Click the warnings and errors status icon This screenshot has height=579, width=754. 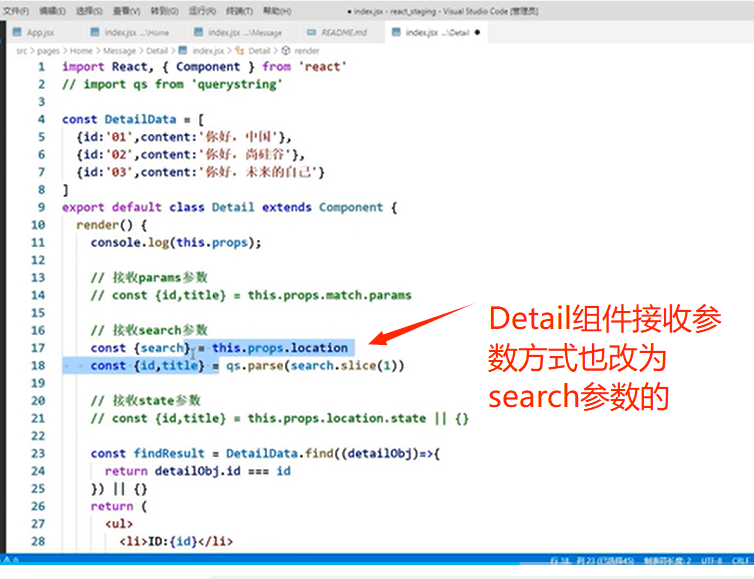[11, 560]
